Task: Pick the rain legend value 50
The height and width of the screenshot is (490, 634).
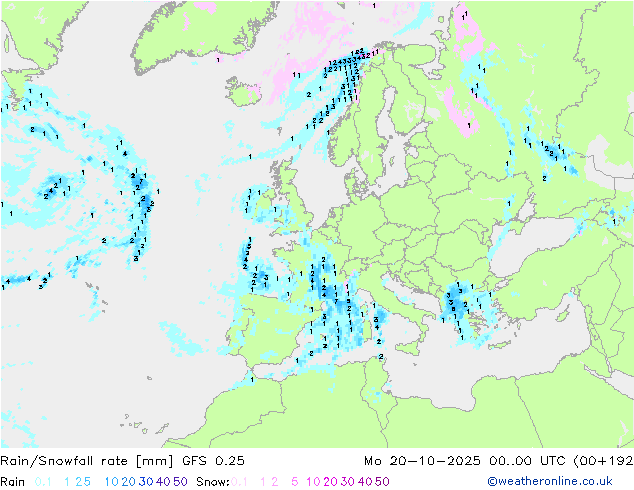Action: tap(180, 482)
